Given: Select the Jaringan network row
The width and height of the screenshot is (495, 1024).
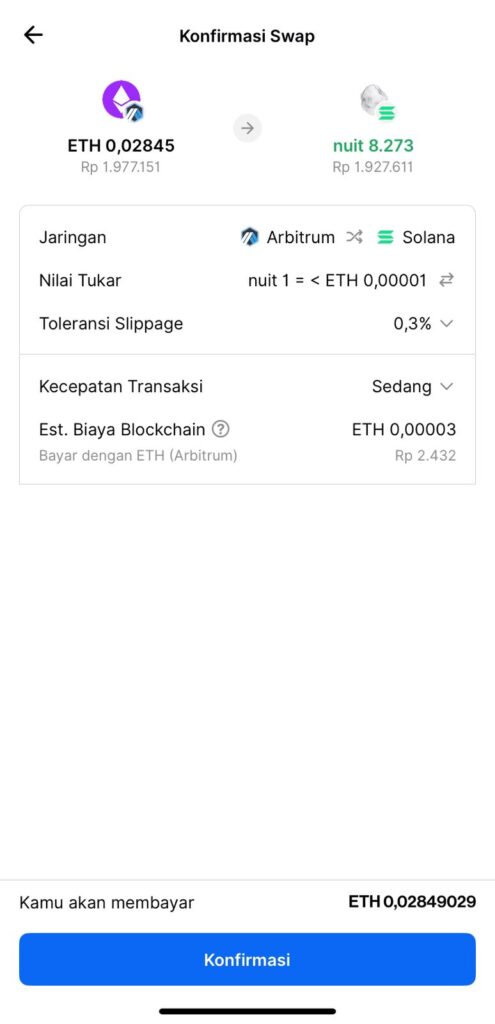Looking at the screenshot, I should [x=248, y=237].
